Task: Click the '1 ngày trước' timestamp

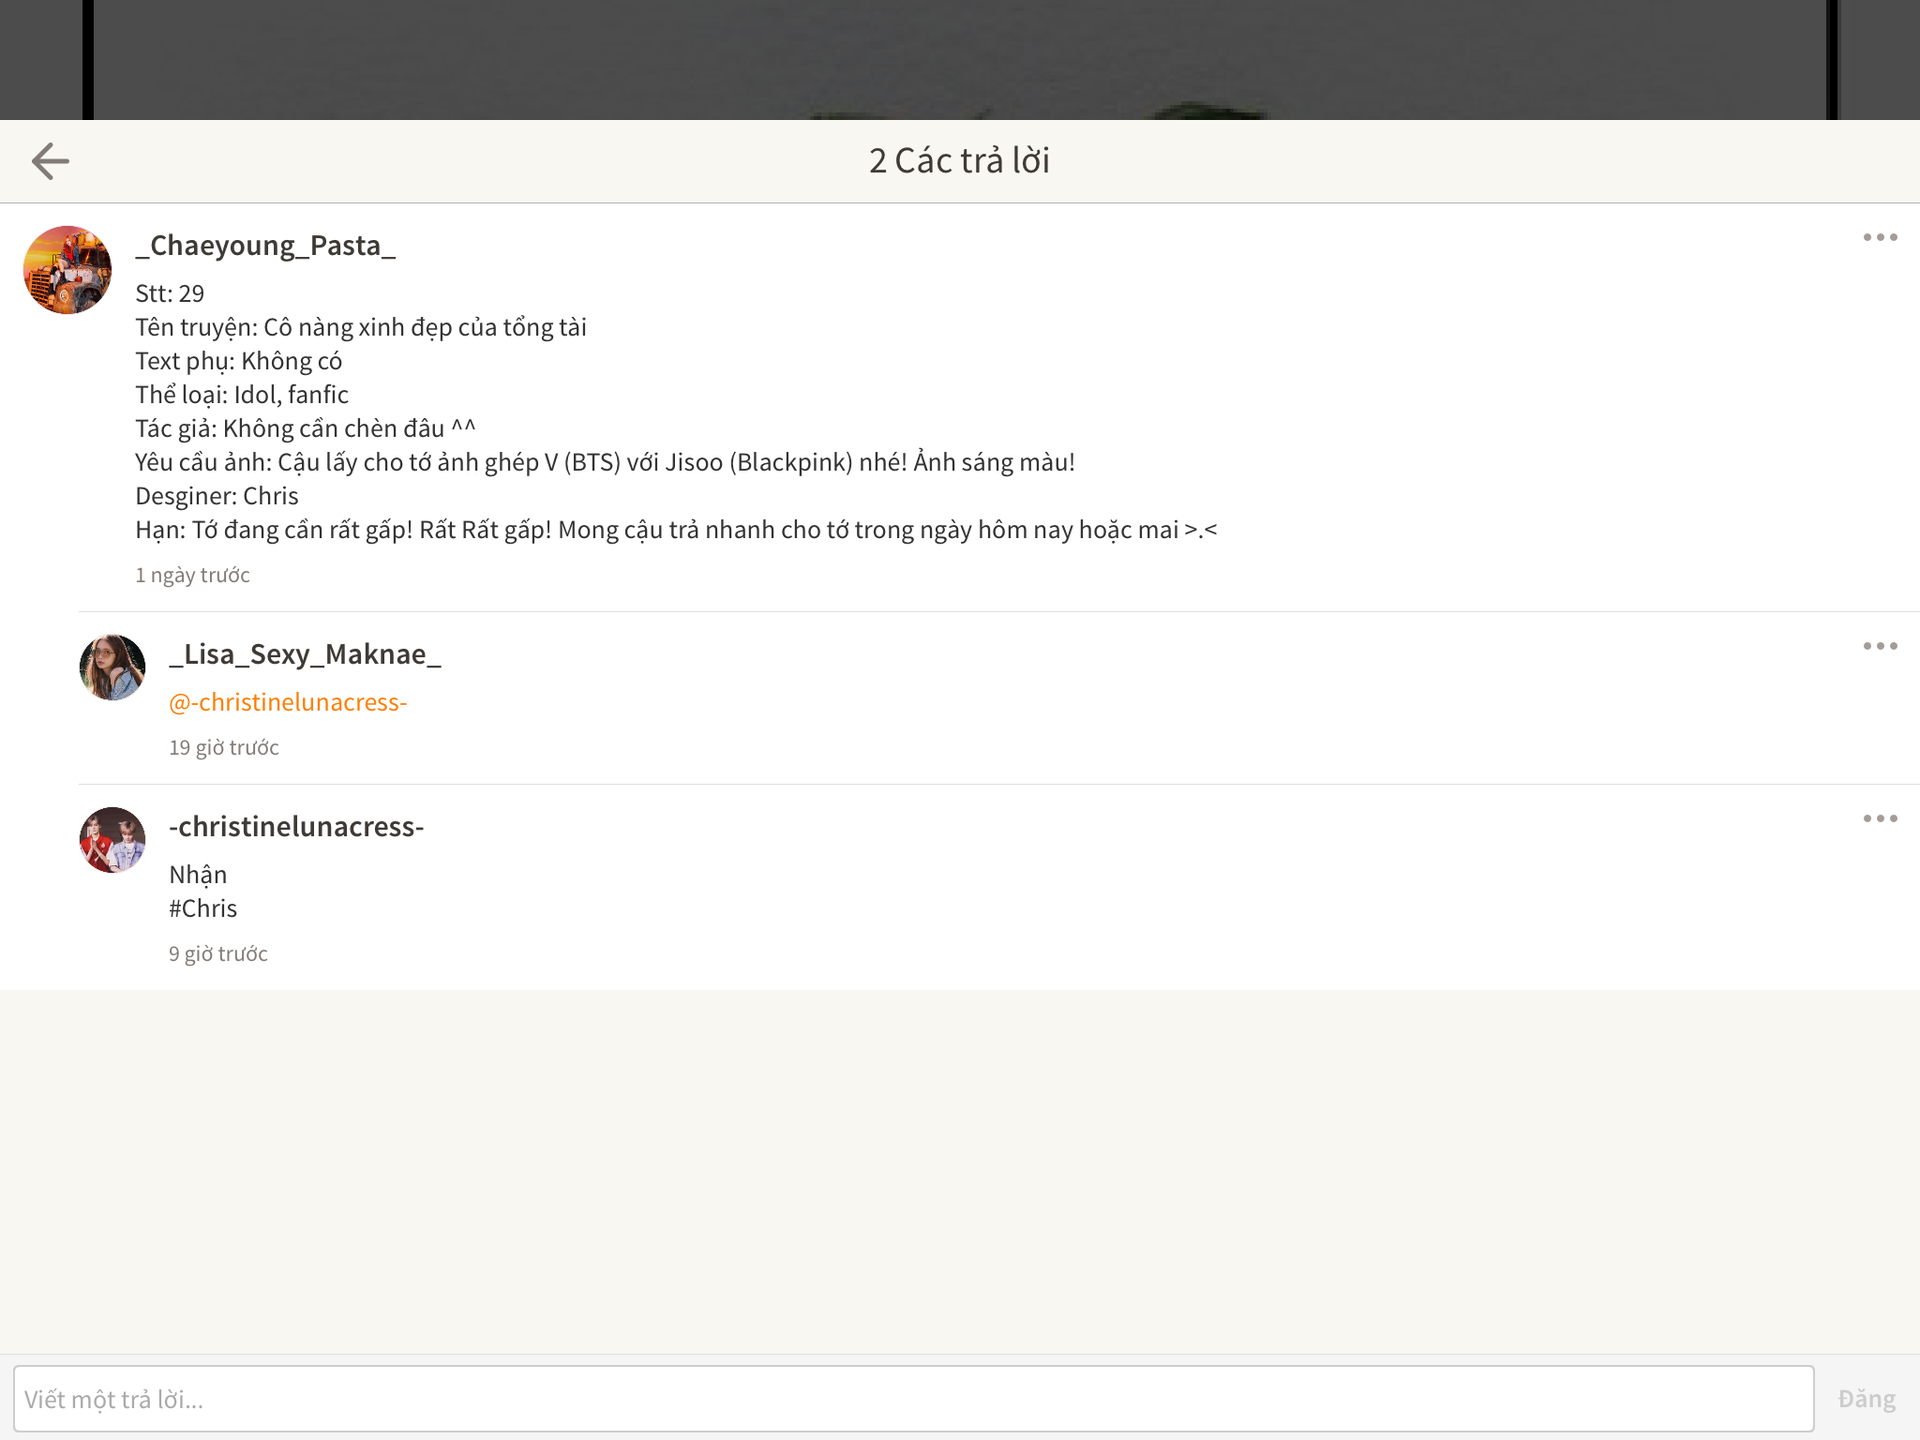Action: (193, 576)
